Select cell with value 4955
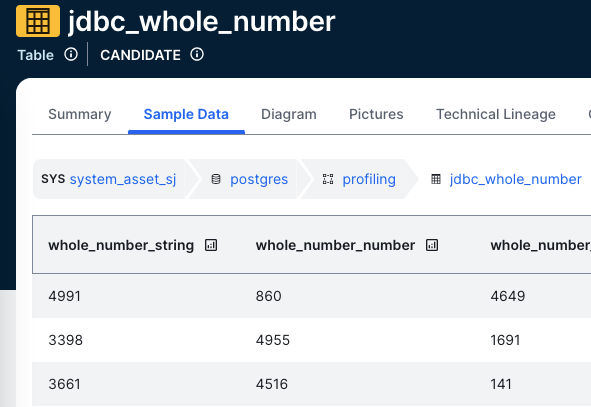Viewport: 591px width, 407px height. 273,340
